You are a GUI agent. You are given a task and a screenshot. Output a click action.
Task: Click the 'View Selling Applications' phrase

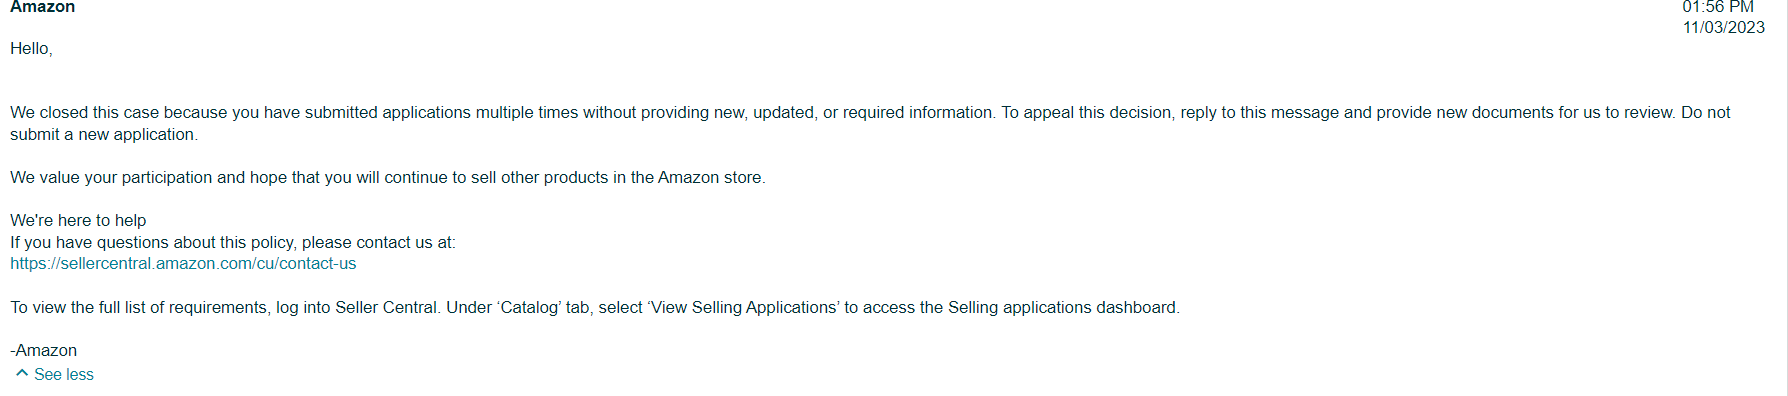click(x=745, y=308)
